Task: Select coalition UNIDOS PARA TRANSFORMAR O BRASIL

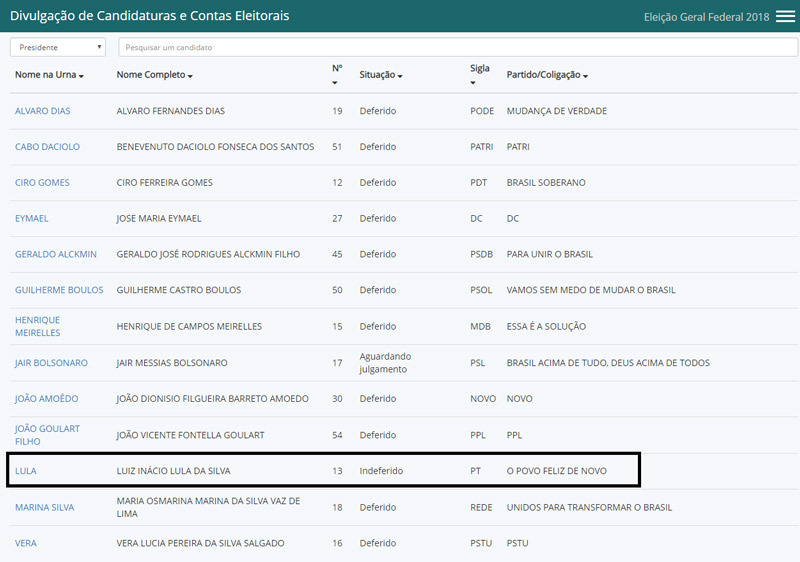Action: point(589,507)
